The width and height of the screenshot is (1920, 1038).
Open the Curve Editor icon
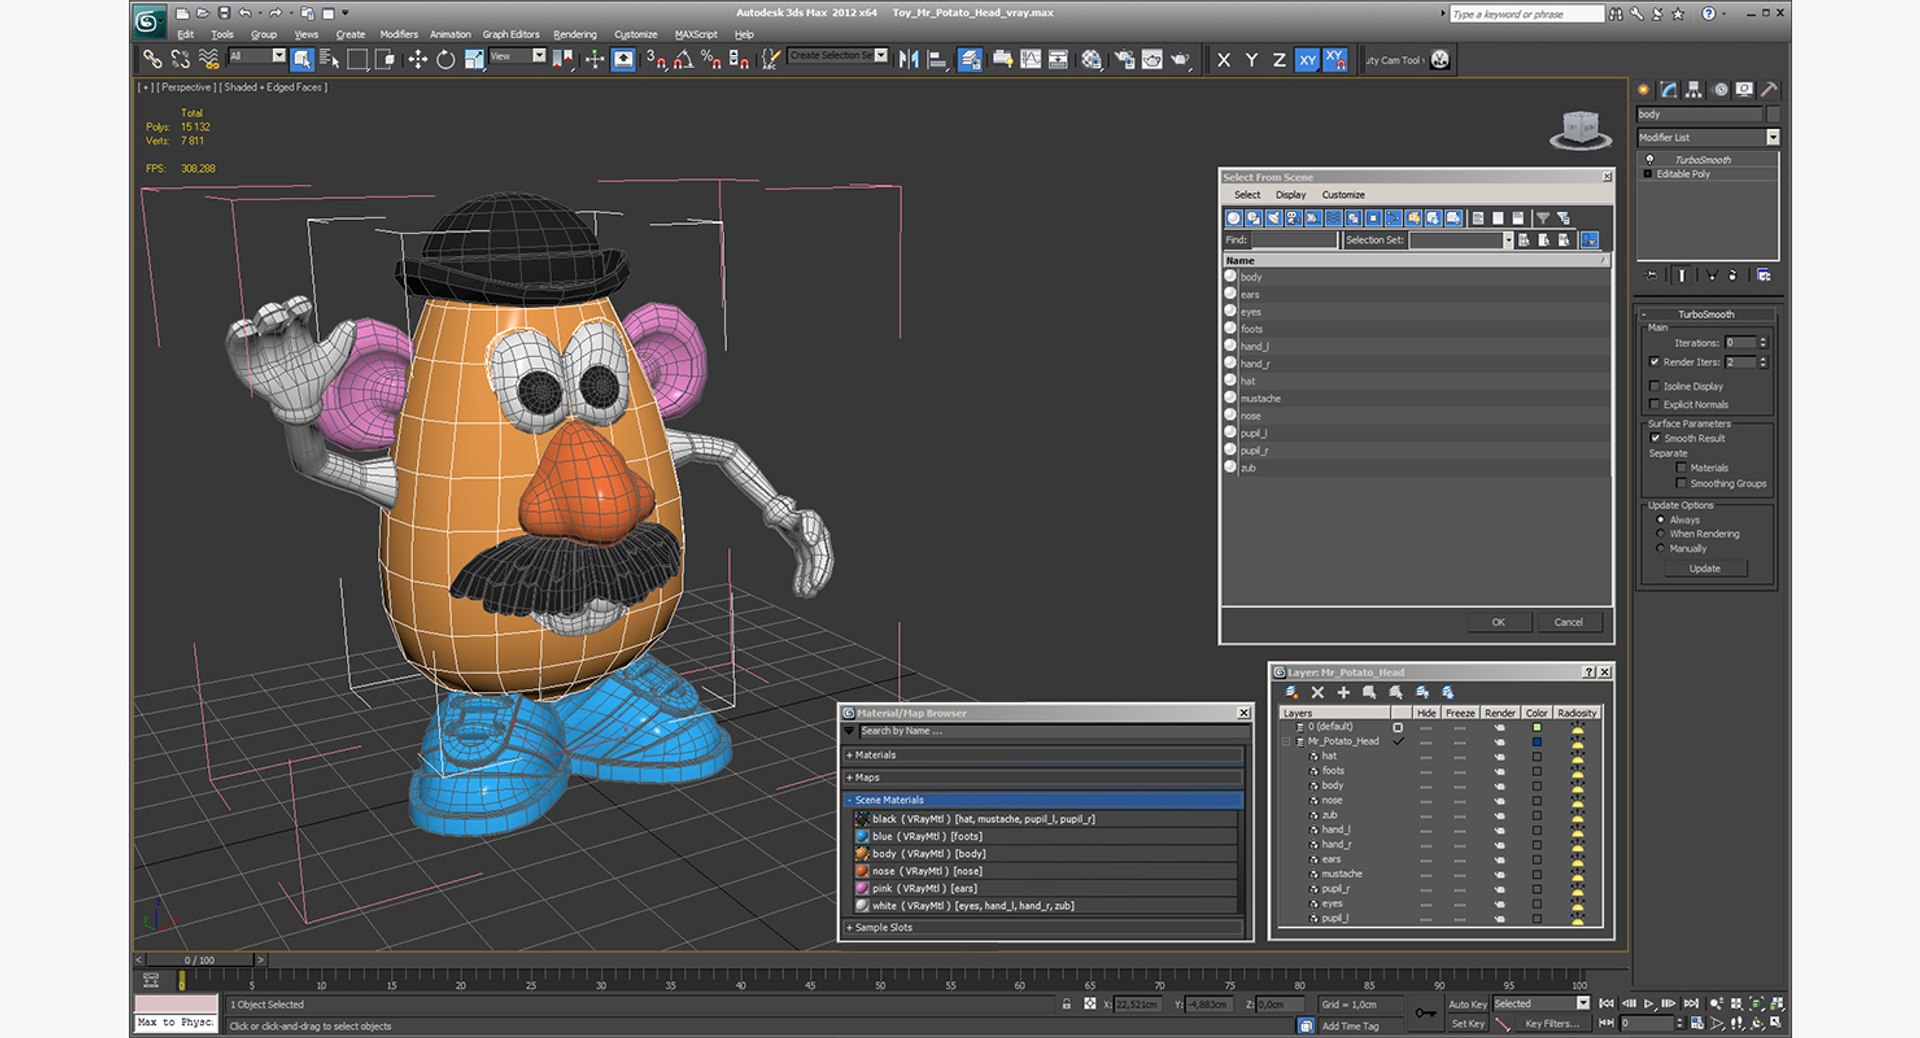[1030, 59]
